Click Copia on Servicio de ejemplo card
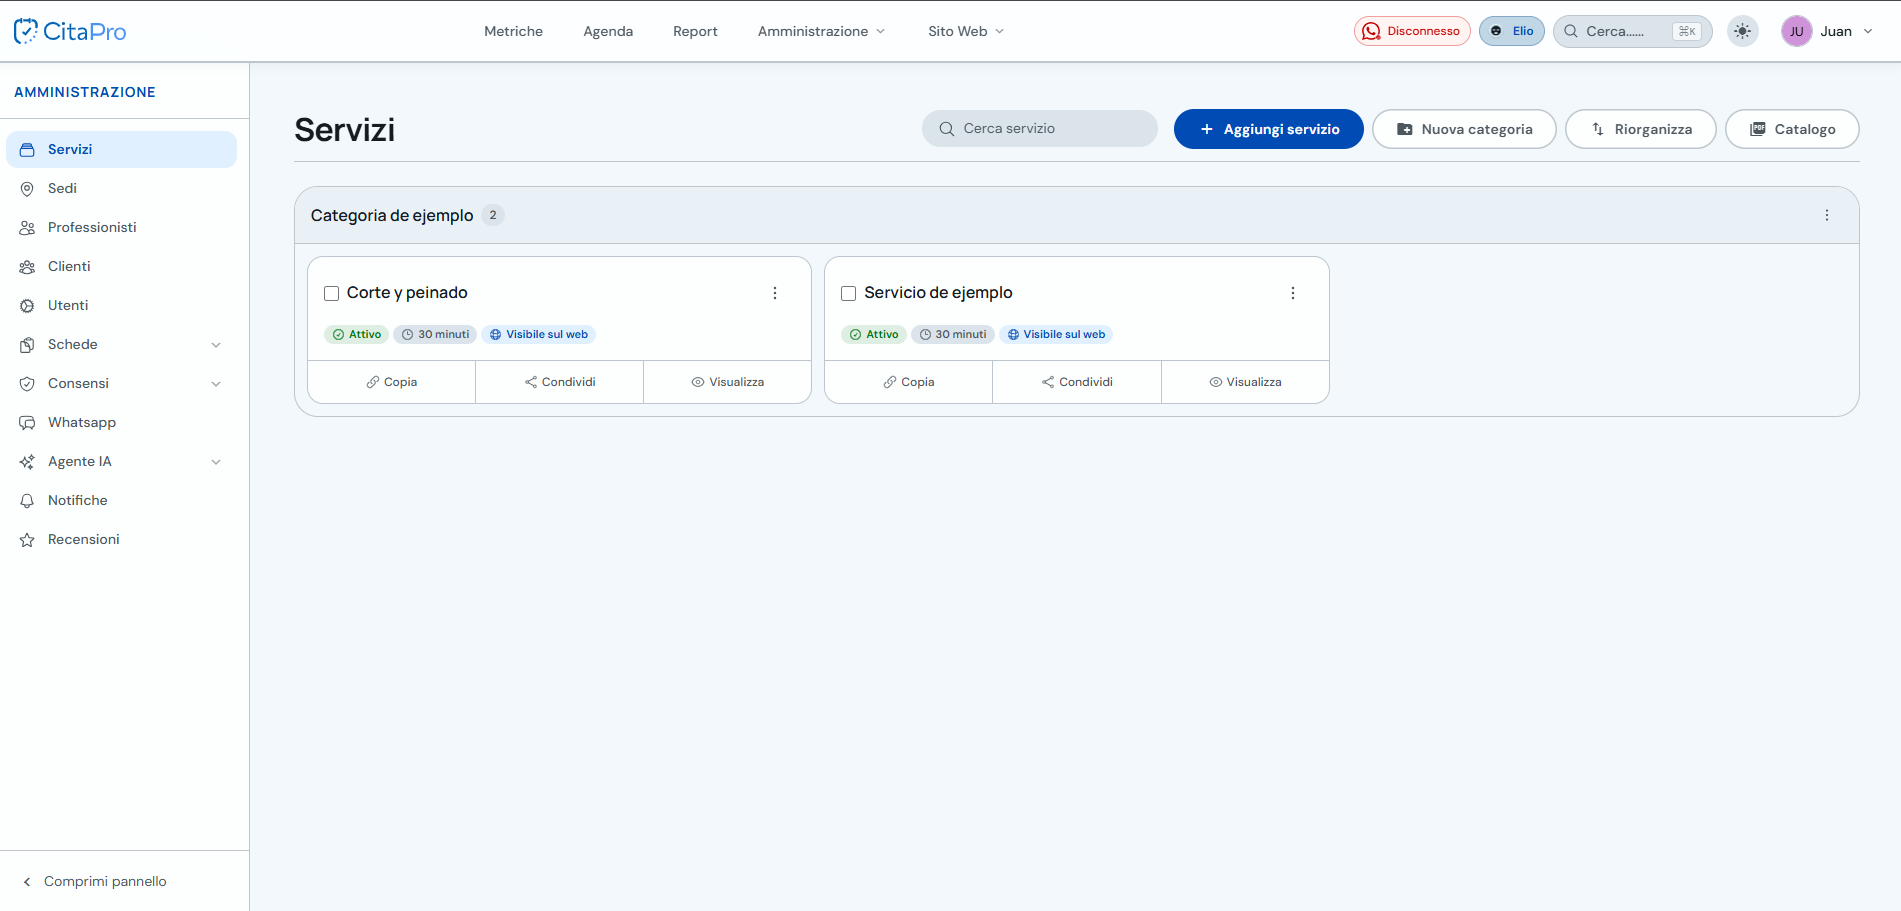The image size is (1901, 911). tap(909, 382)
